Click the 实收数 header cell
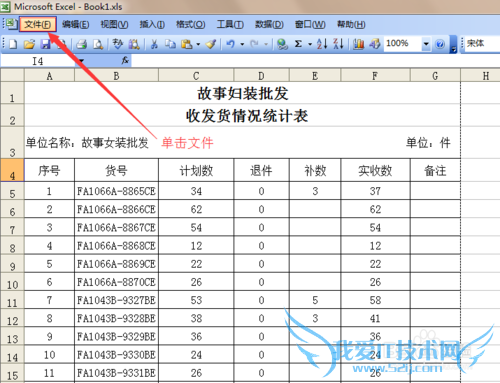The image size is (500, 383). [x=375, y=170]
